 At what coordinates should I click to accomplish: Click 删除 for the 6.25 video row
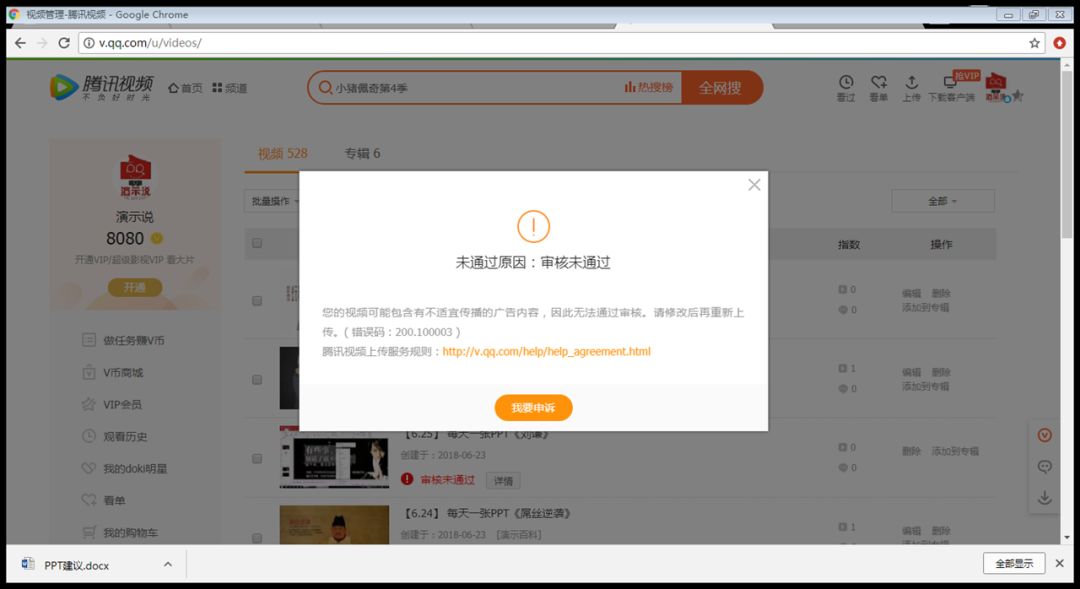click(x=911, y=451)
